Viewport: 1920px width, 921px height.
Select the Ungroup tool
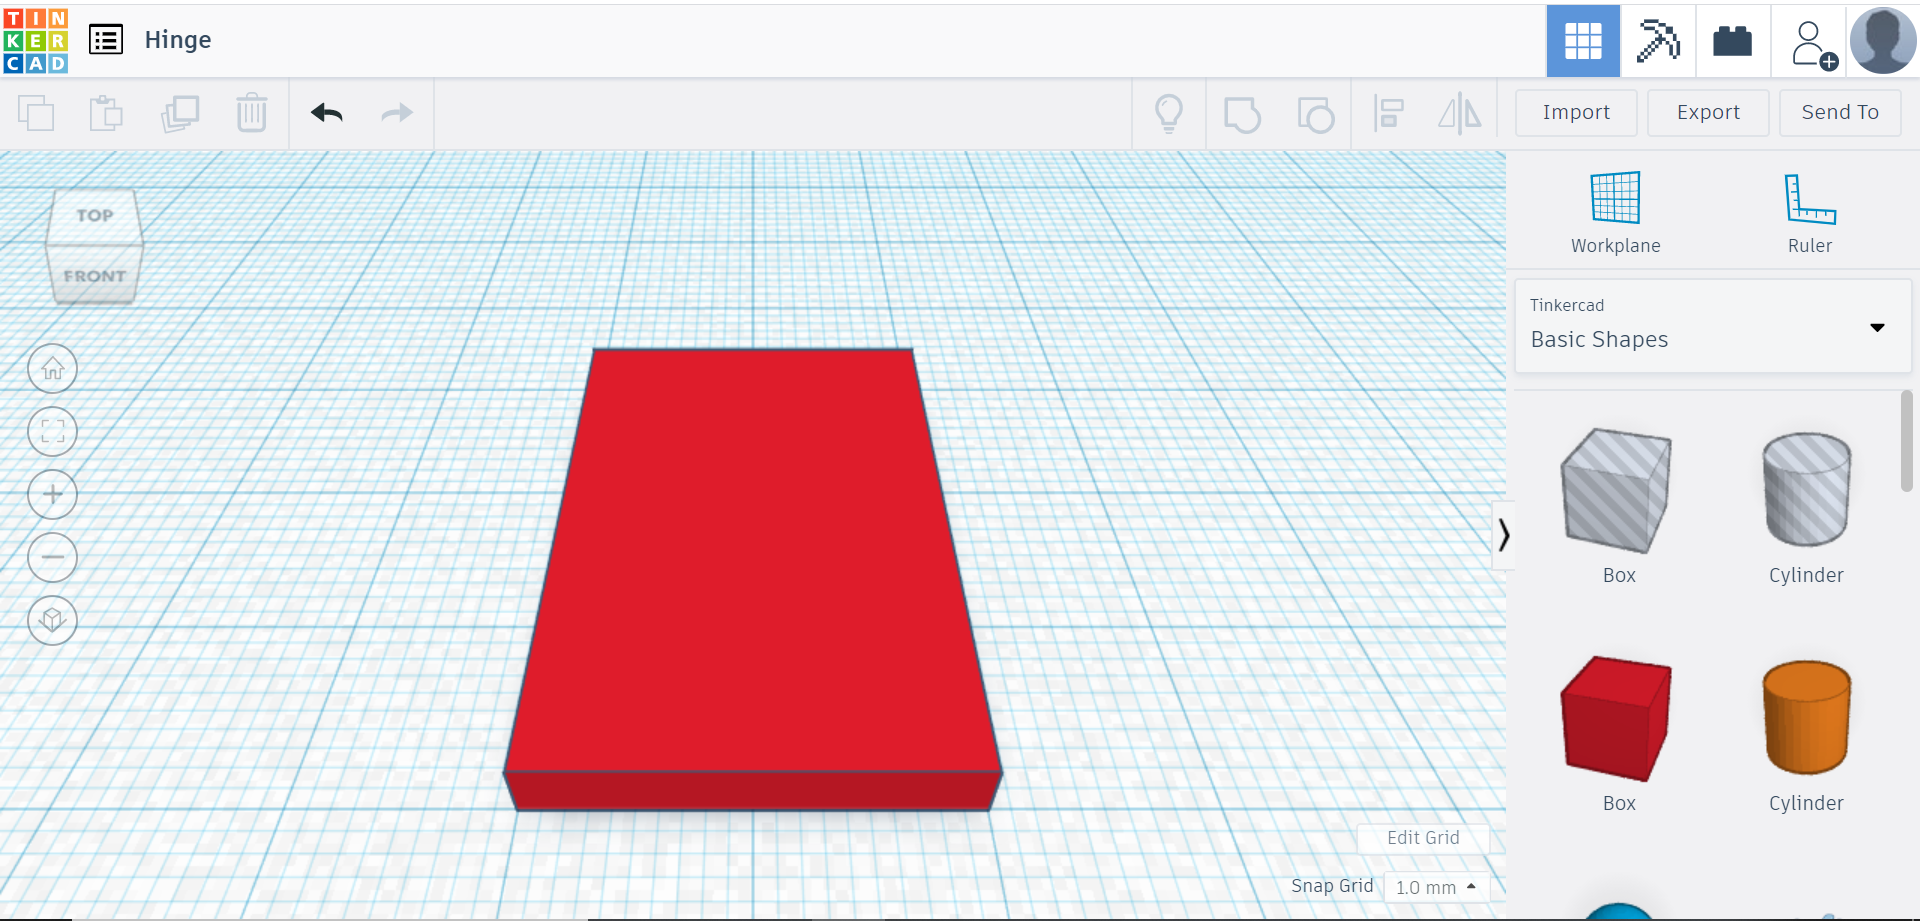tap(1316, 113)
